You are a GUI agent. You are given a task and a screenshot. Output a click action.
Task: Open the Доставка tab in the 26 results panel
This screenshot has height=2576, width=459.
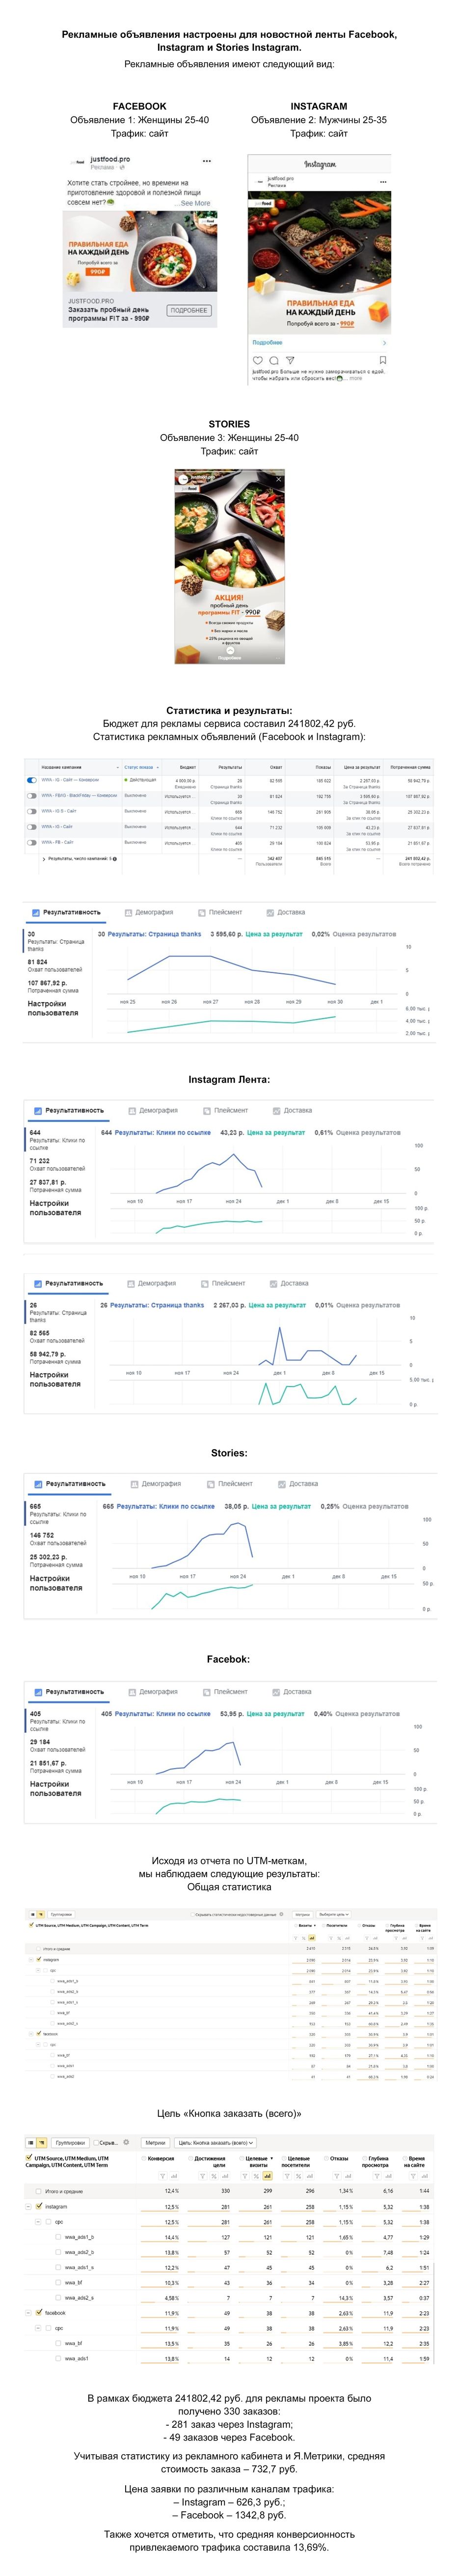pos(290,1283)
